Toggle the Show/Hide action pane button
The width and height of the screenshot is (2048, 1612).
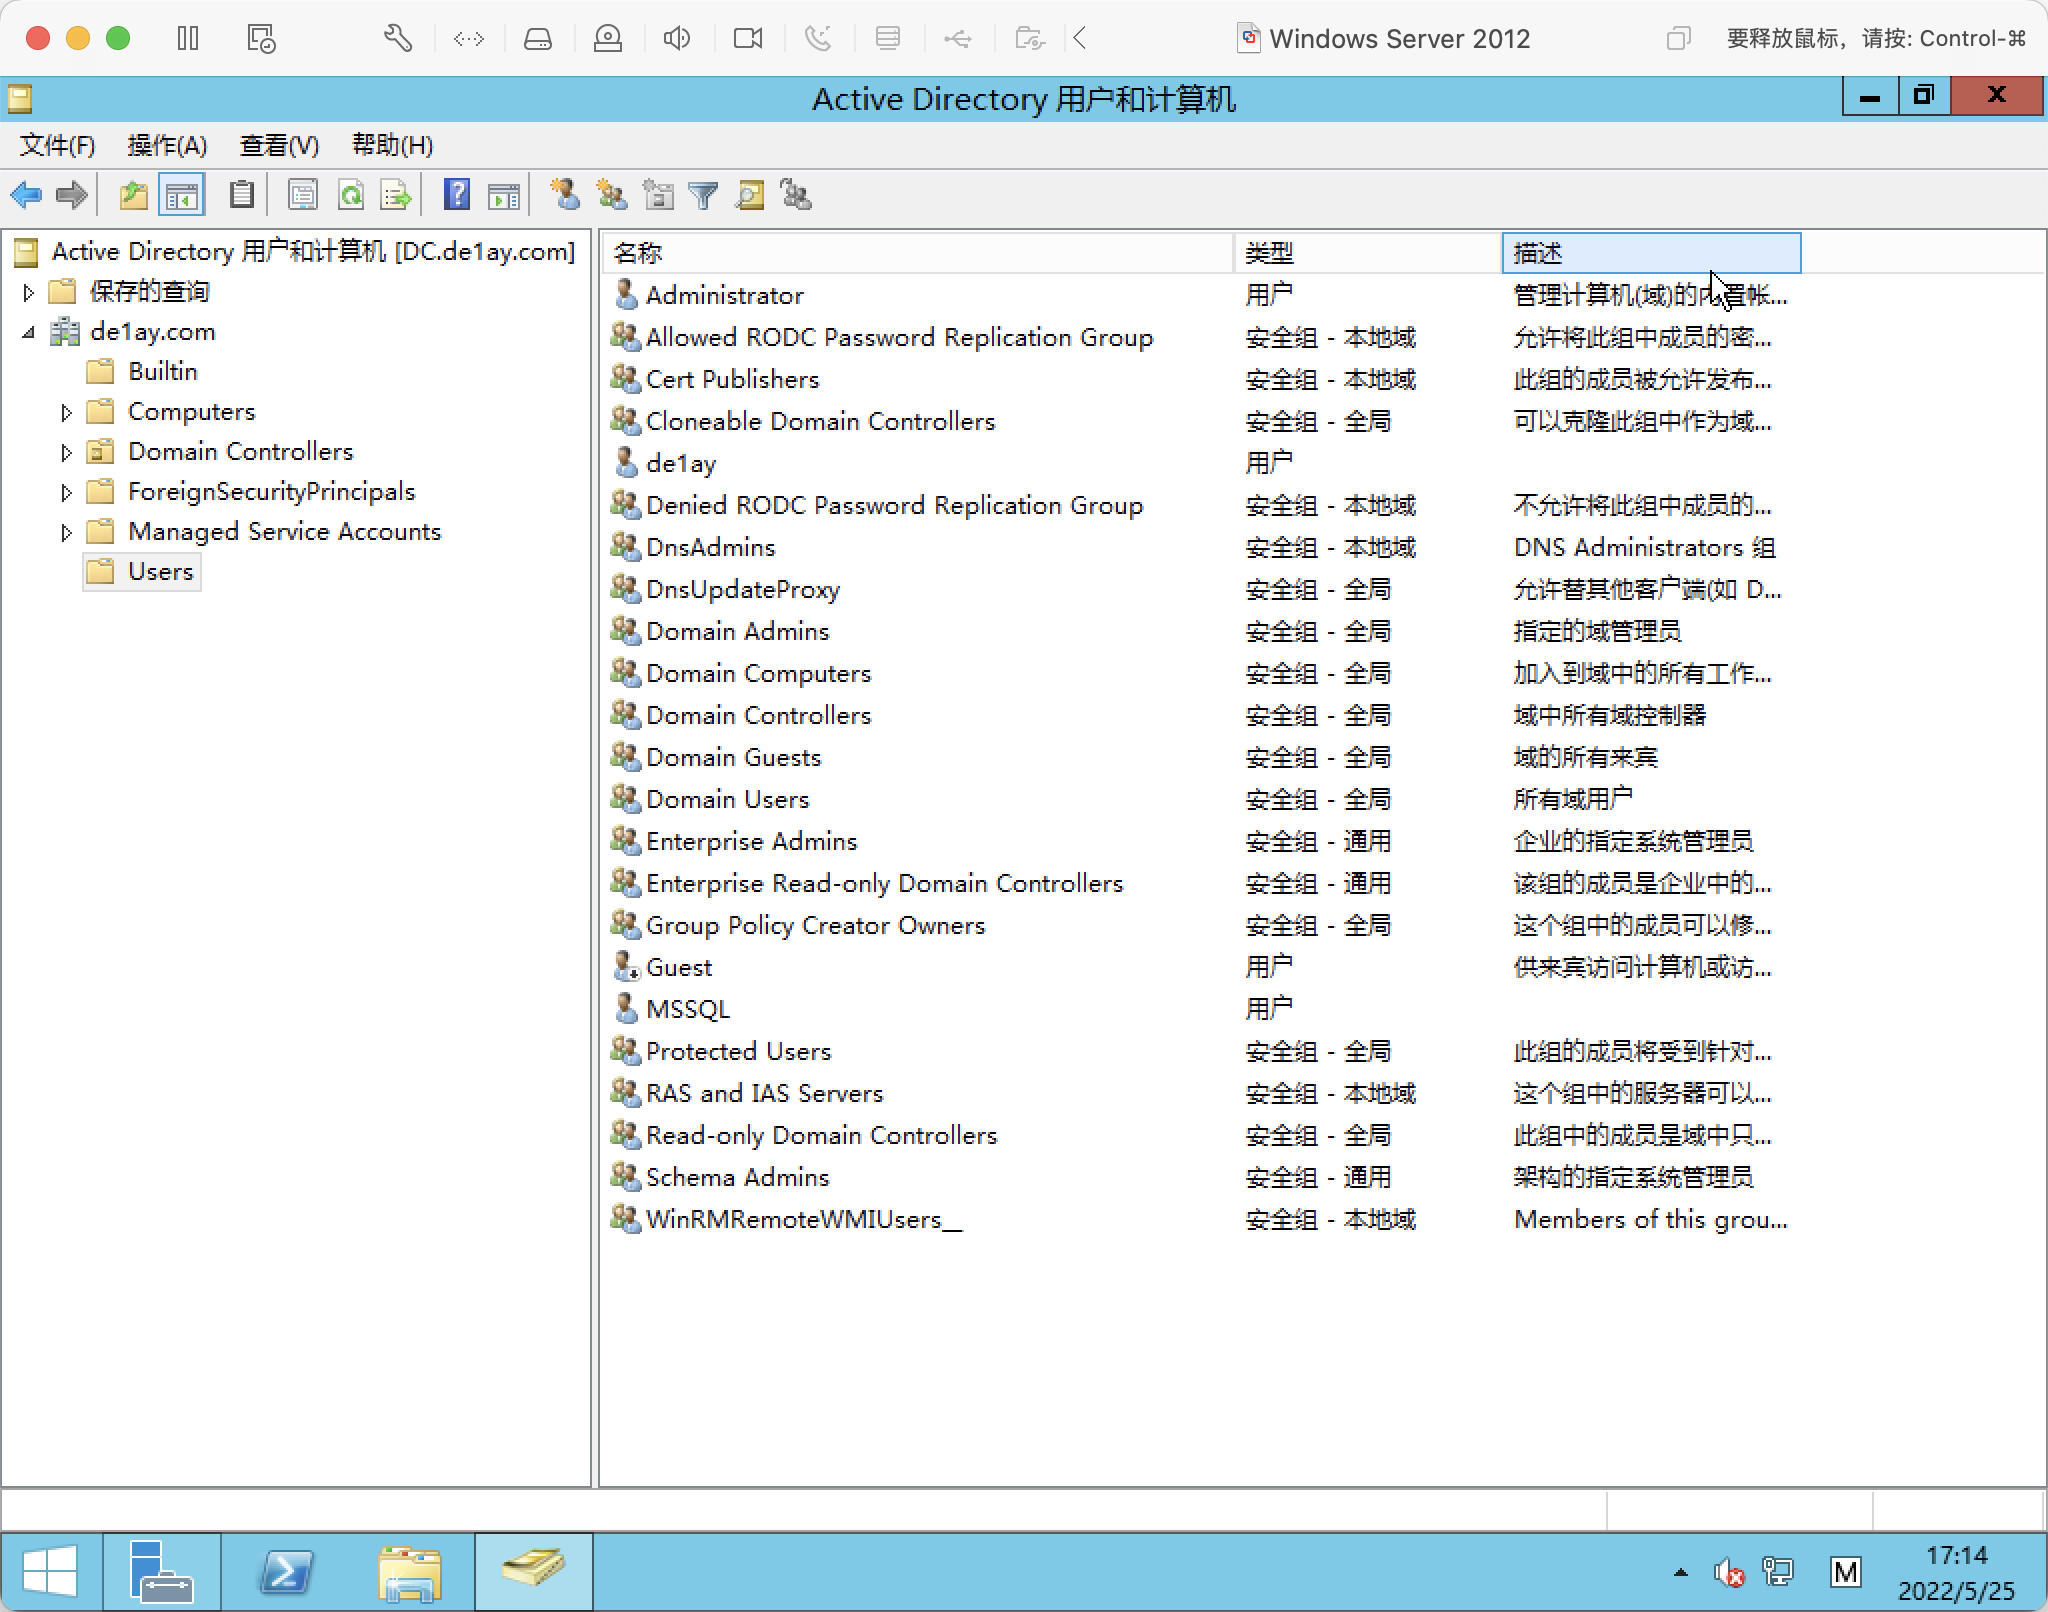pos(504,195)
